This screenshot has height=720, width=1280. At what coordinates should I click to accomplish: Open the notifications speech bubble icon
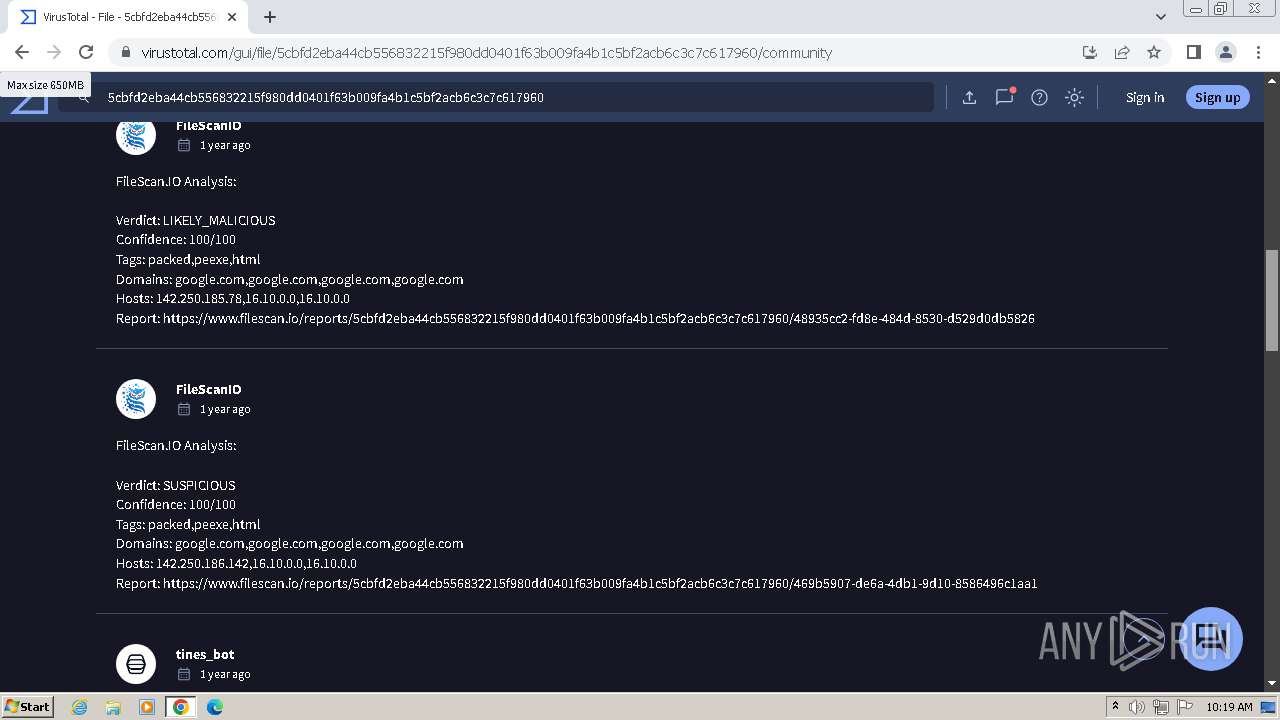(1004, 97)
